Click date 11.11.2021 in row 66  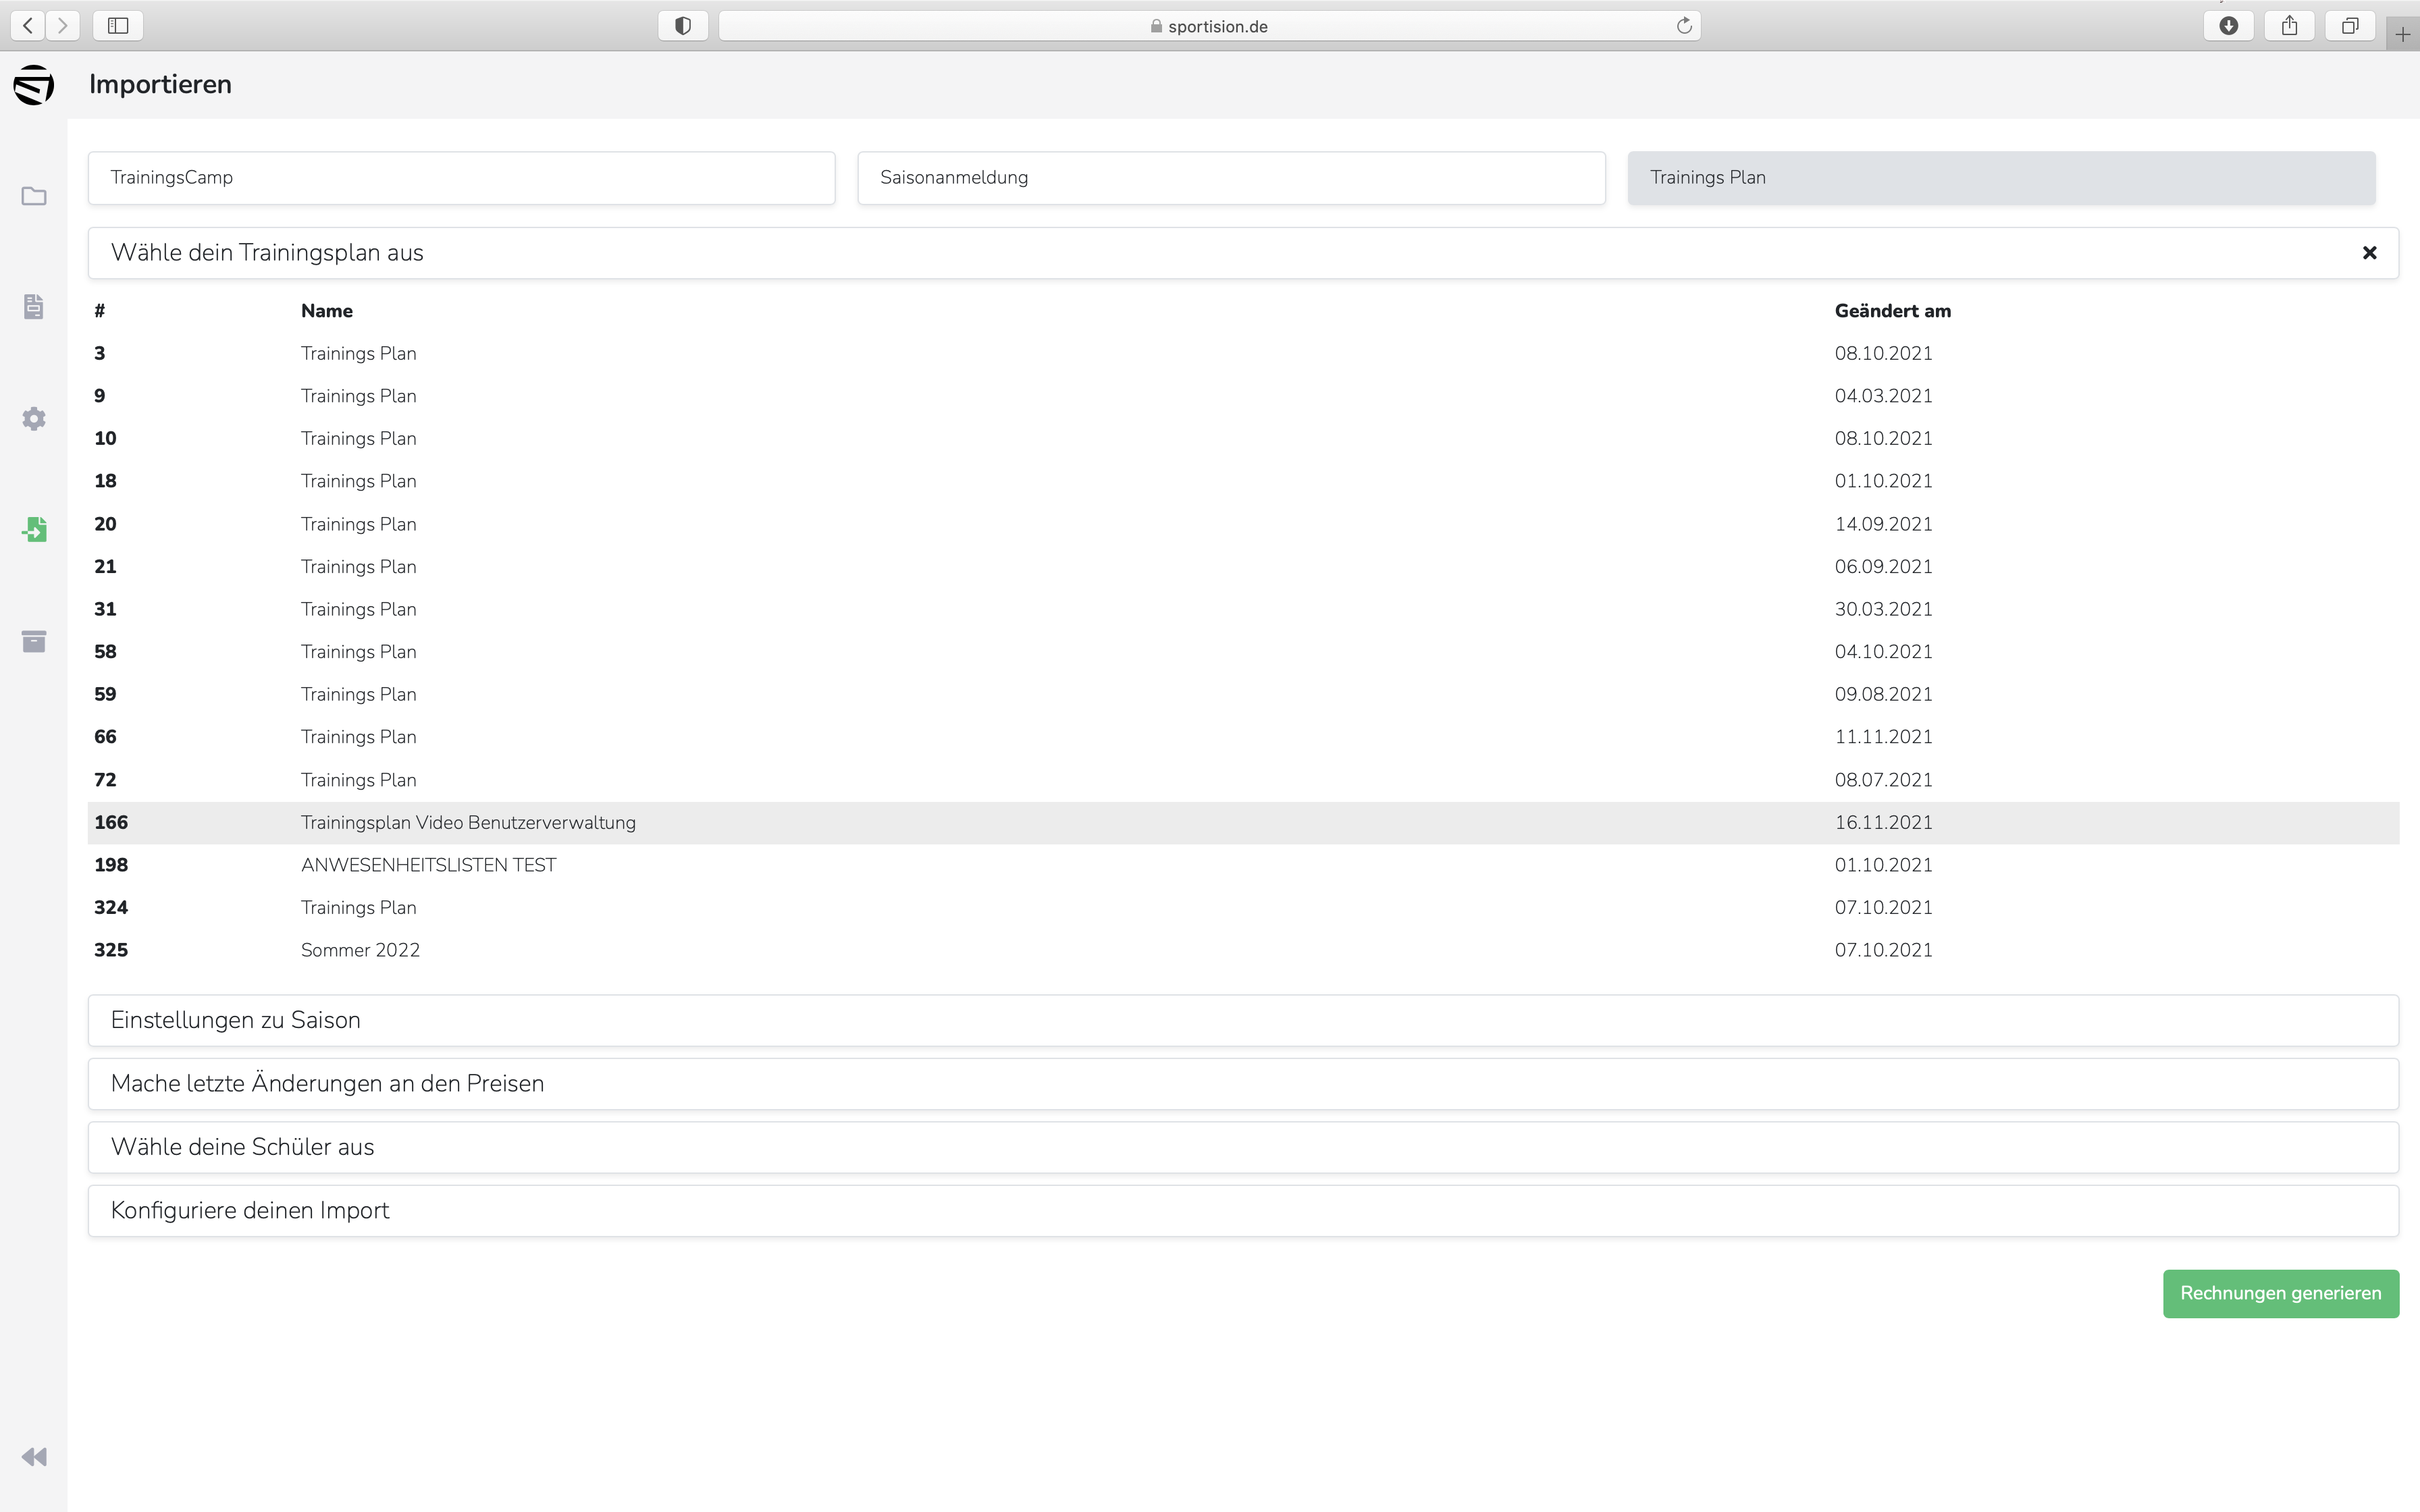click(1883, 737)
